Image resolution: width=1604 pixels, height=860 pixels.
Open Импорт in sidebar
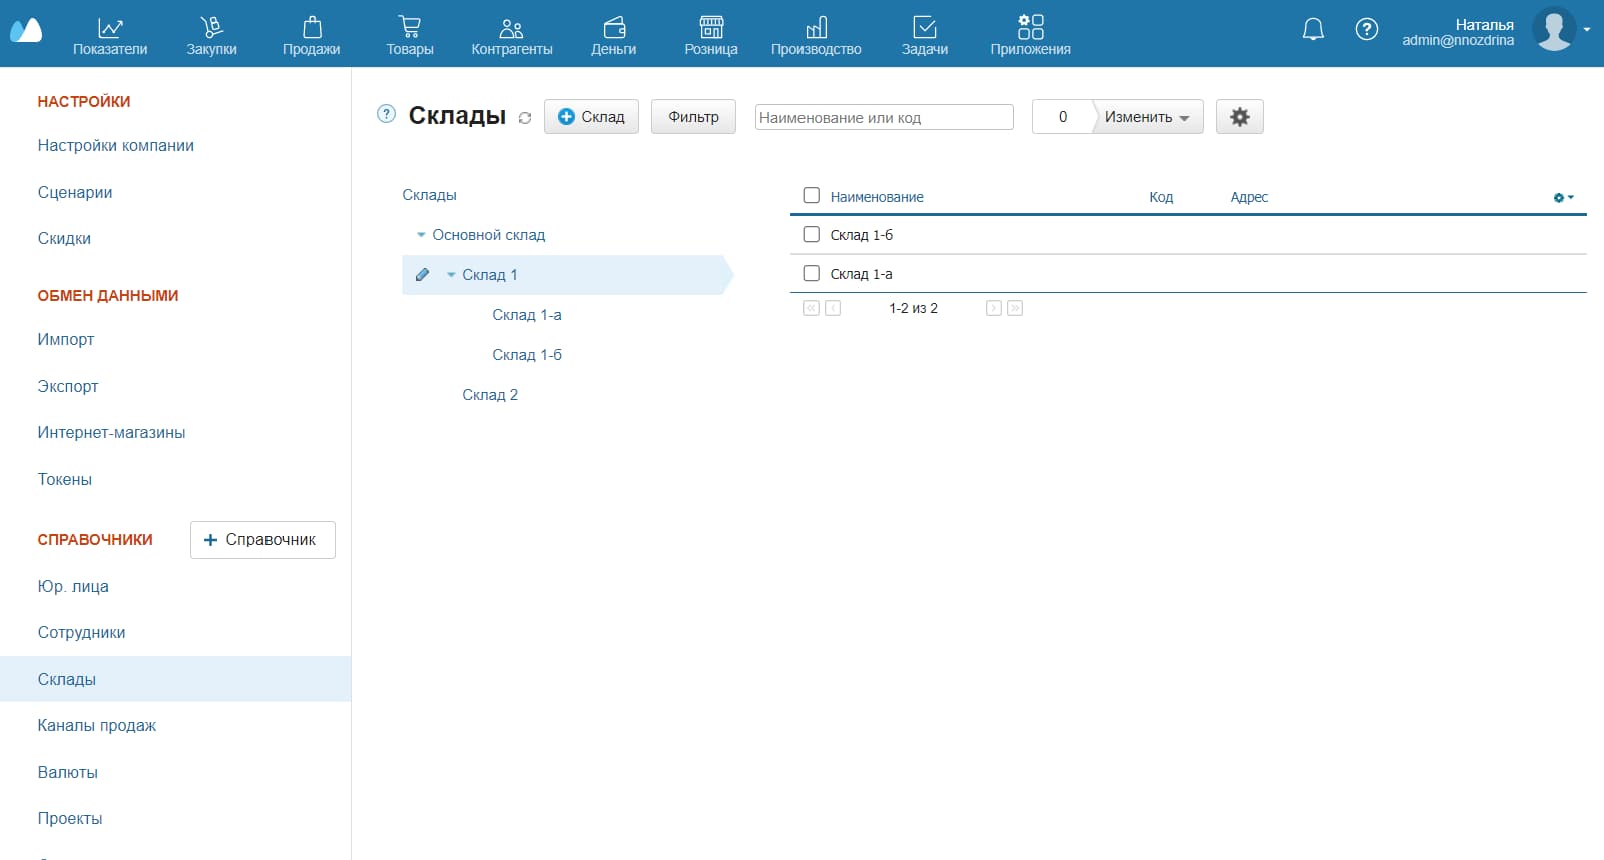point(66,339)
